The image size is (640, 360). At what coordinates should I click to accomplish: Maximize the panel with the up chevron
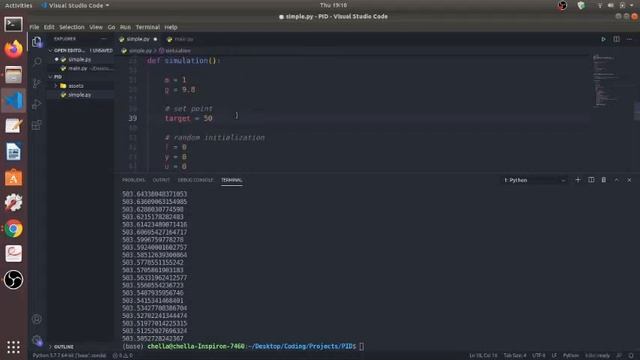coord(616,180)
